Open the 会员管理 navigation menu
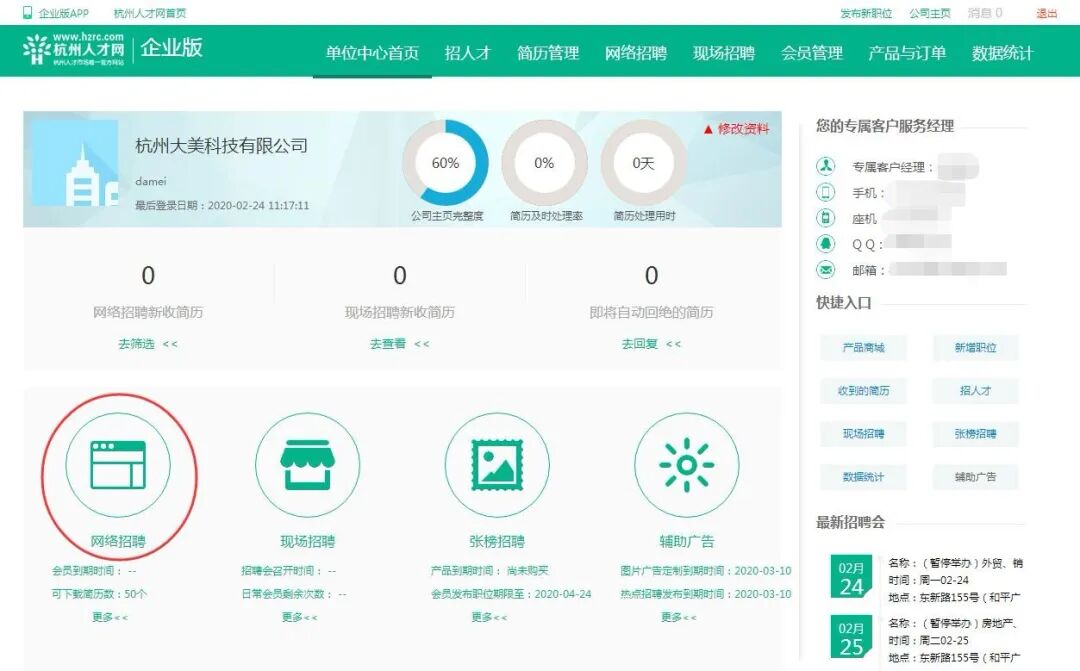 click(812, 53)
